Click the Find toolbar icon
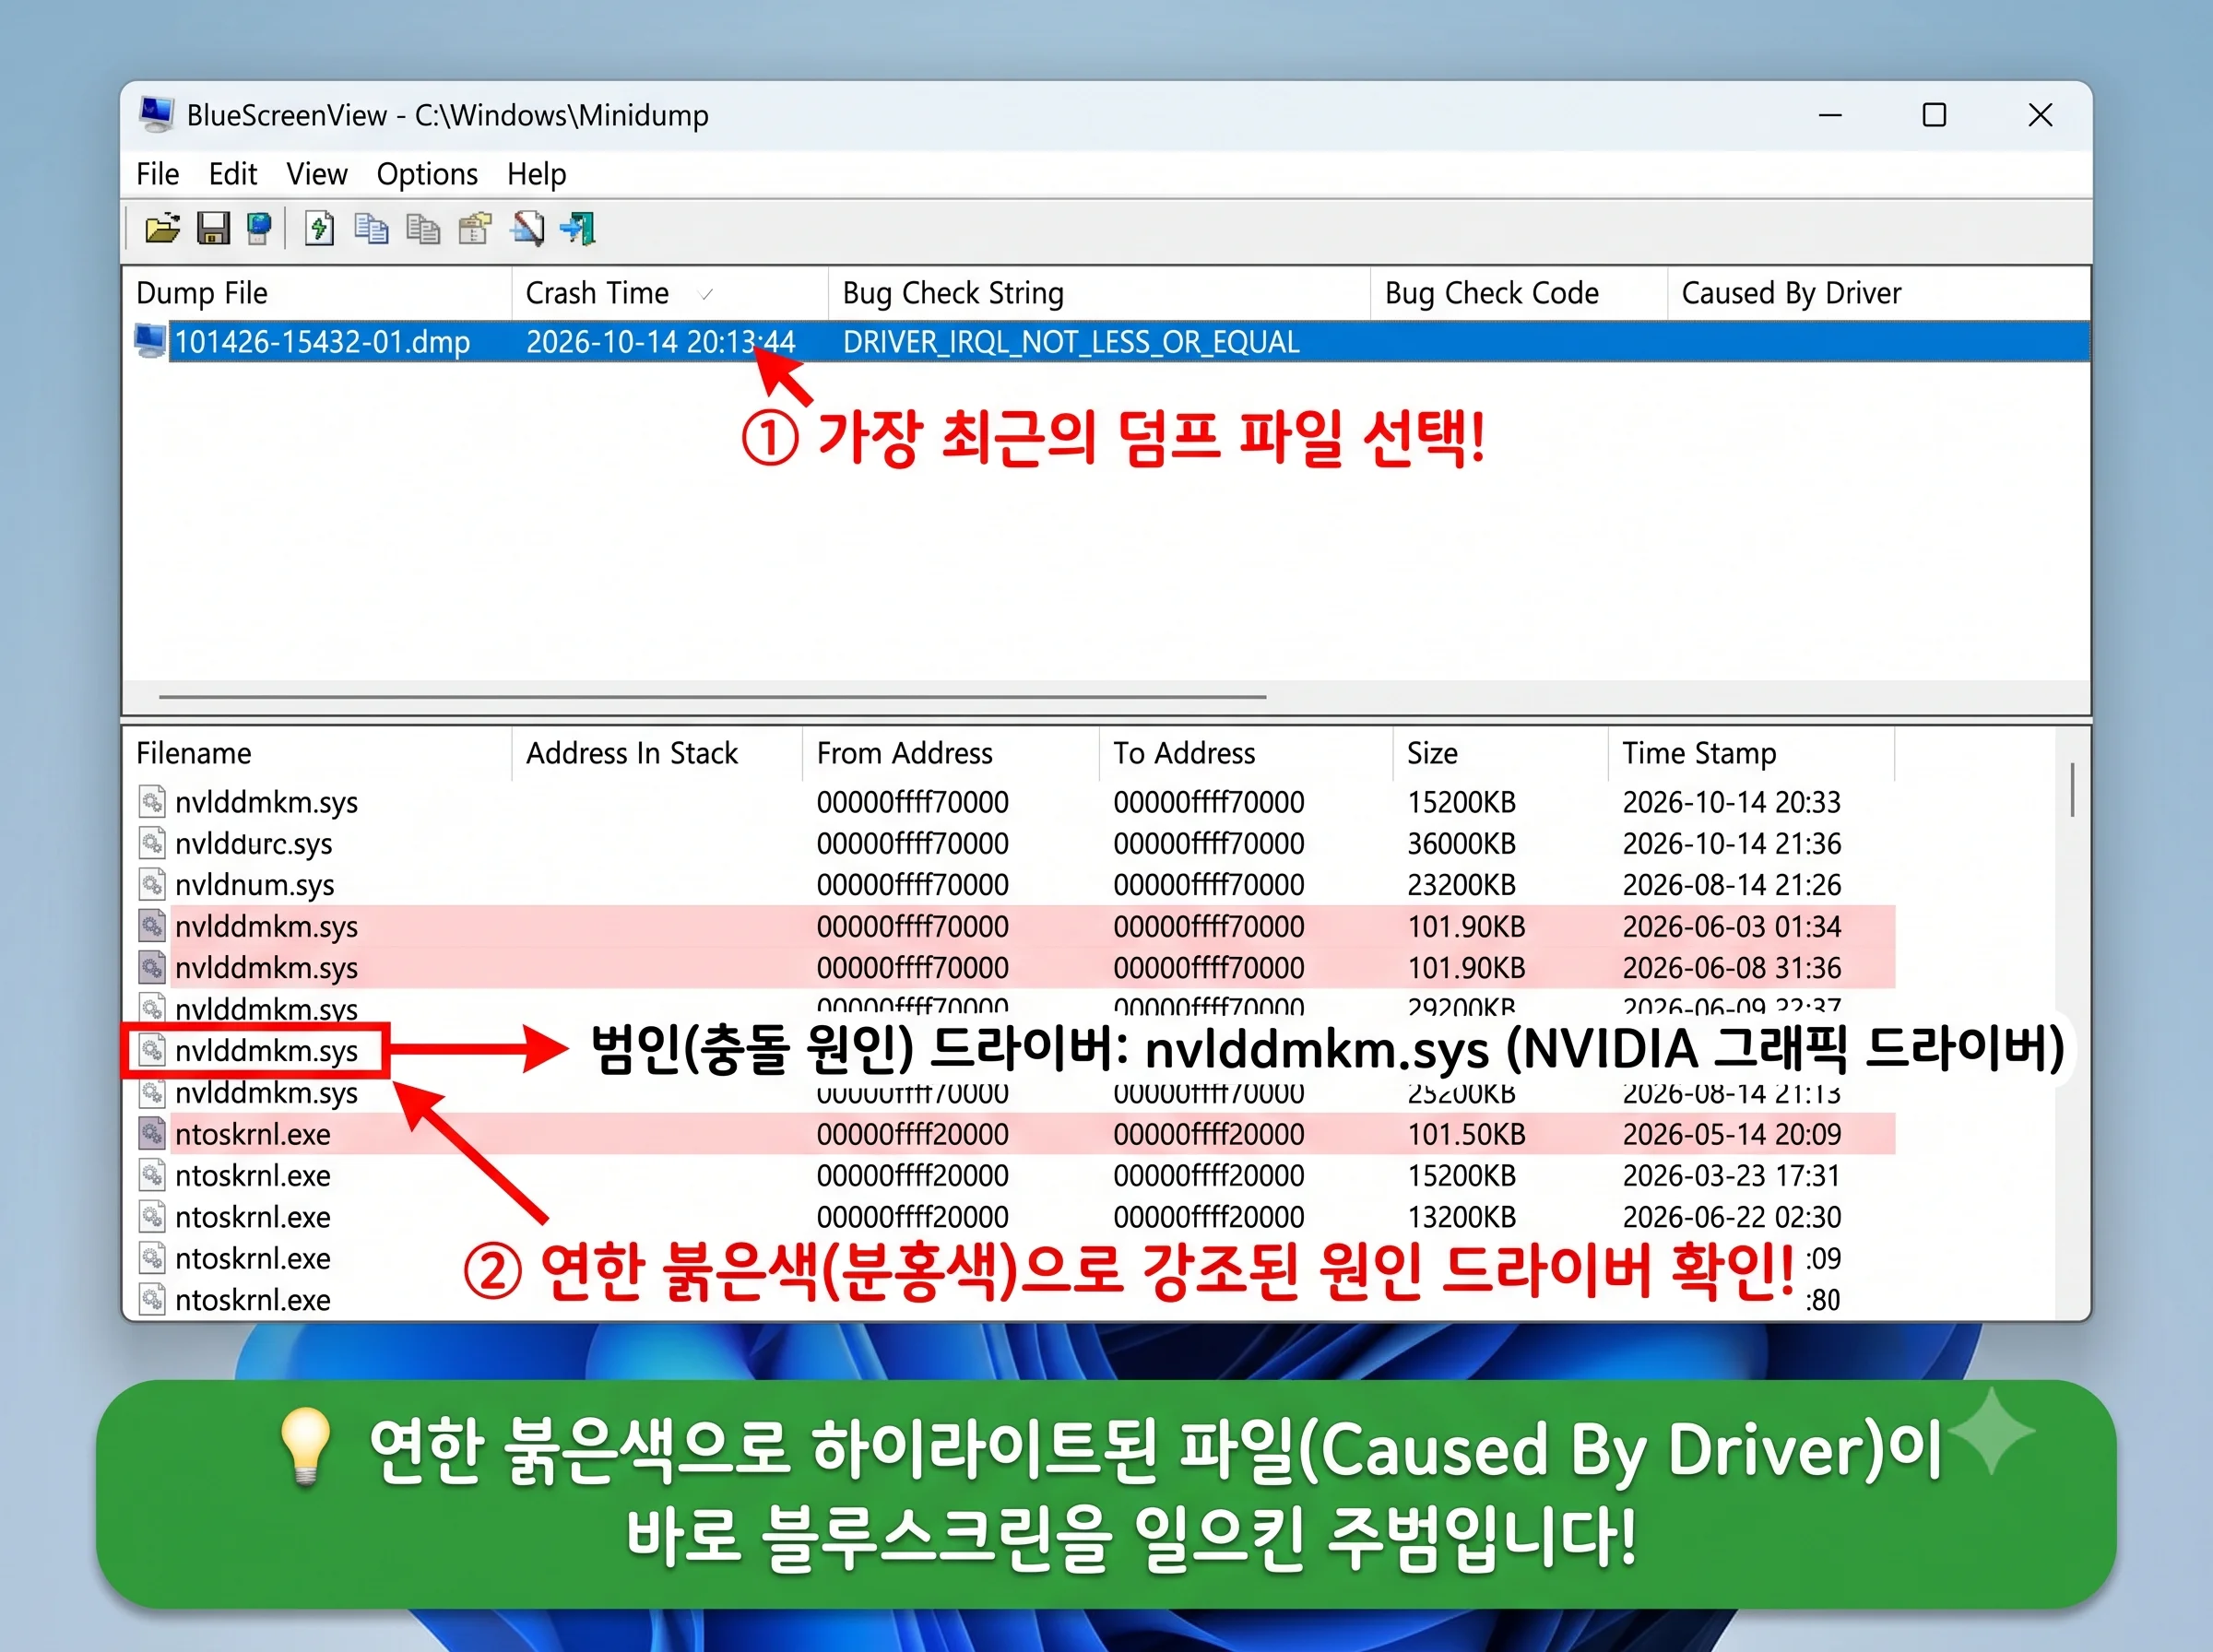This screenshot has width=2213, height=1652. tap(527, 229)
